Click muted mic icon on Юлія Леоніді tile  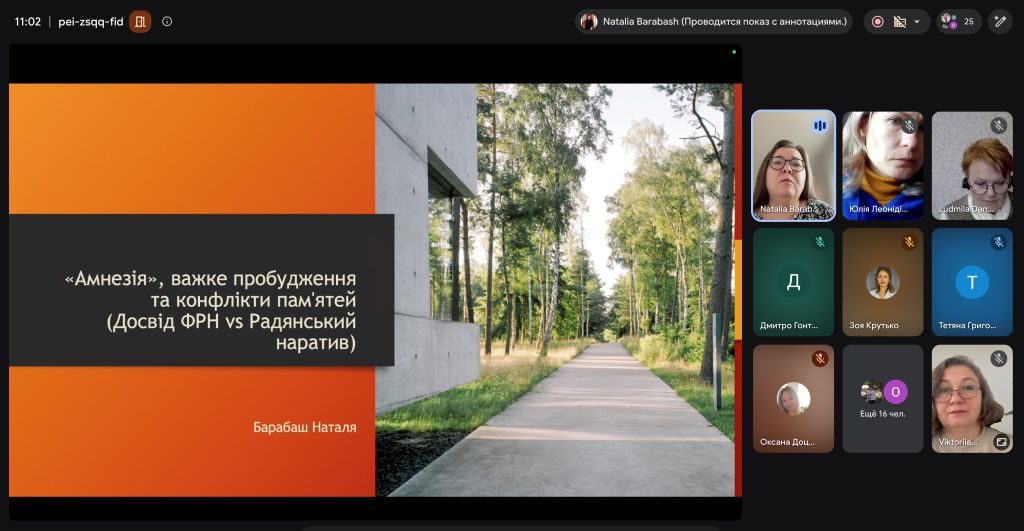click(909, 125)
